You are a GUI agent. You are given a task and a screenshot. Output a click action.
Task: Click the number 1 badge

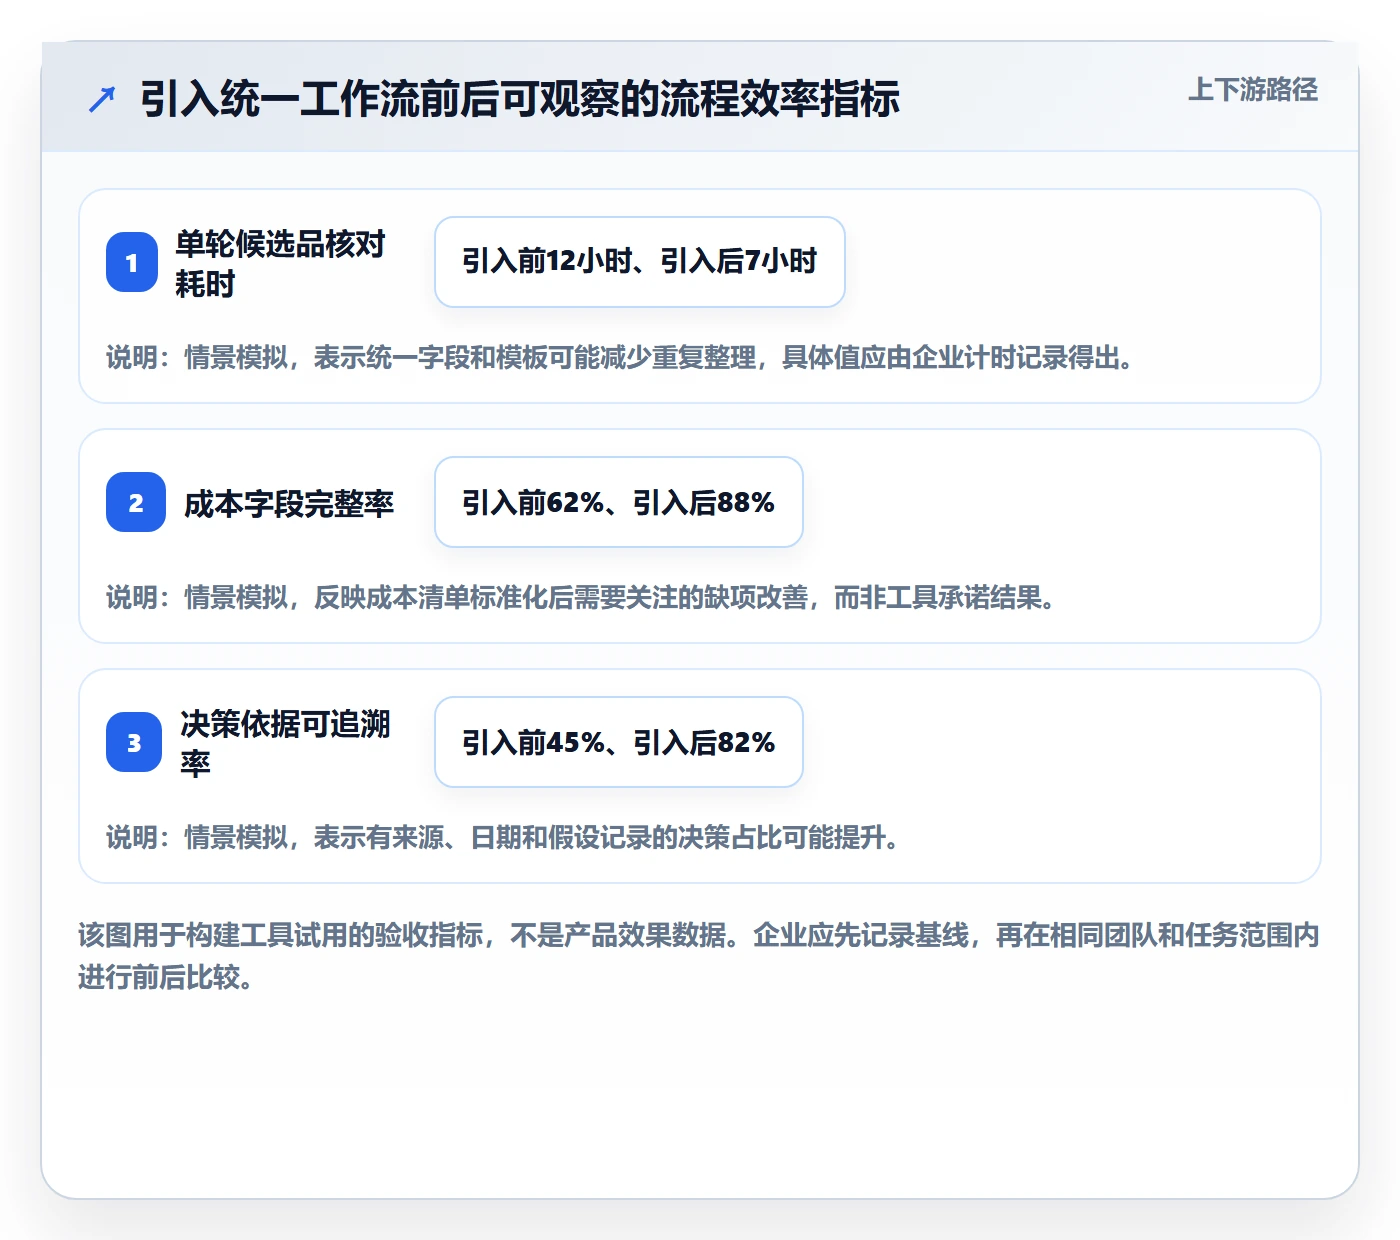tap(132, 262)
